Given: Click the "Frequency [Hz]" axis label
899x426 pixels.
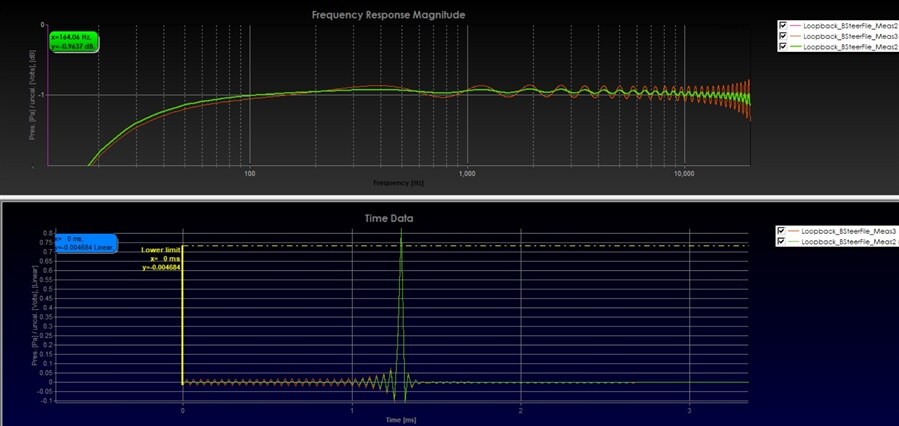Looking at the screenshot, I should click(398, 183).
